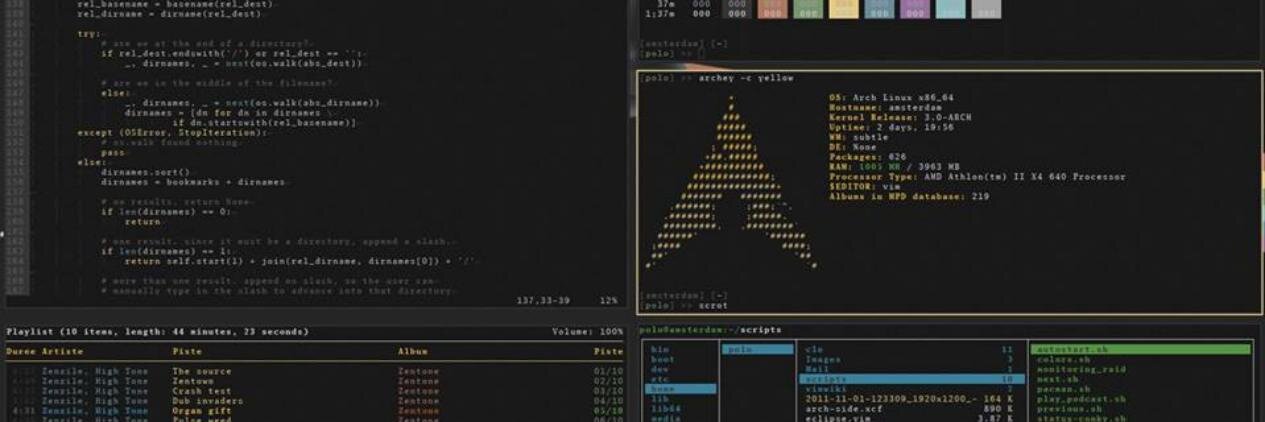Click the 'dirnames = bookmarks + dirnames' line
1265x422 pixels.
coord(193,181)
